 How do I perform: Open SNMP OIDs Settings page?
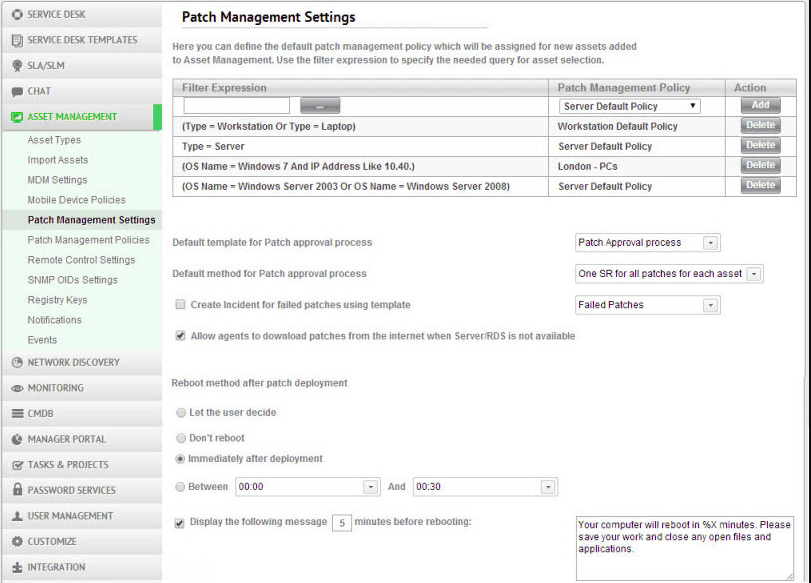point(72,280)
